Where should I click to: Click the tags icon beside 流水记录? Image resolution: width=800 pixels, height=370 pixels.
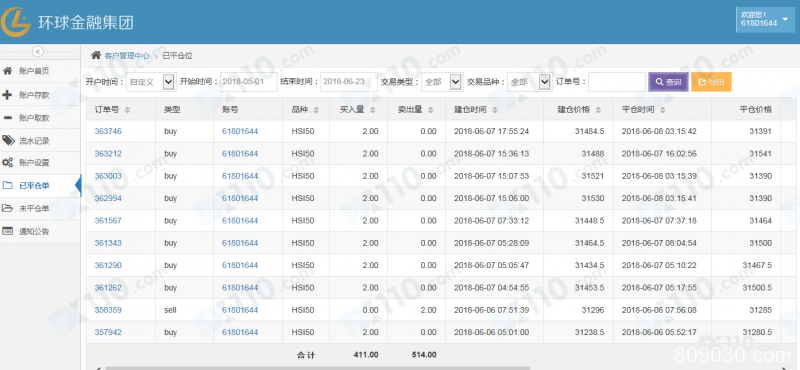(x=8, y=140)
